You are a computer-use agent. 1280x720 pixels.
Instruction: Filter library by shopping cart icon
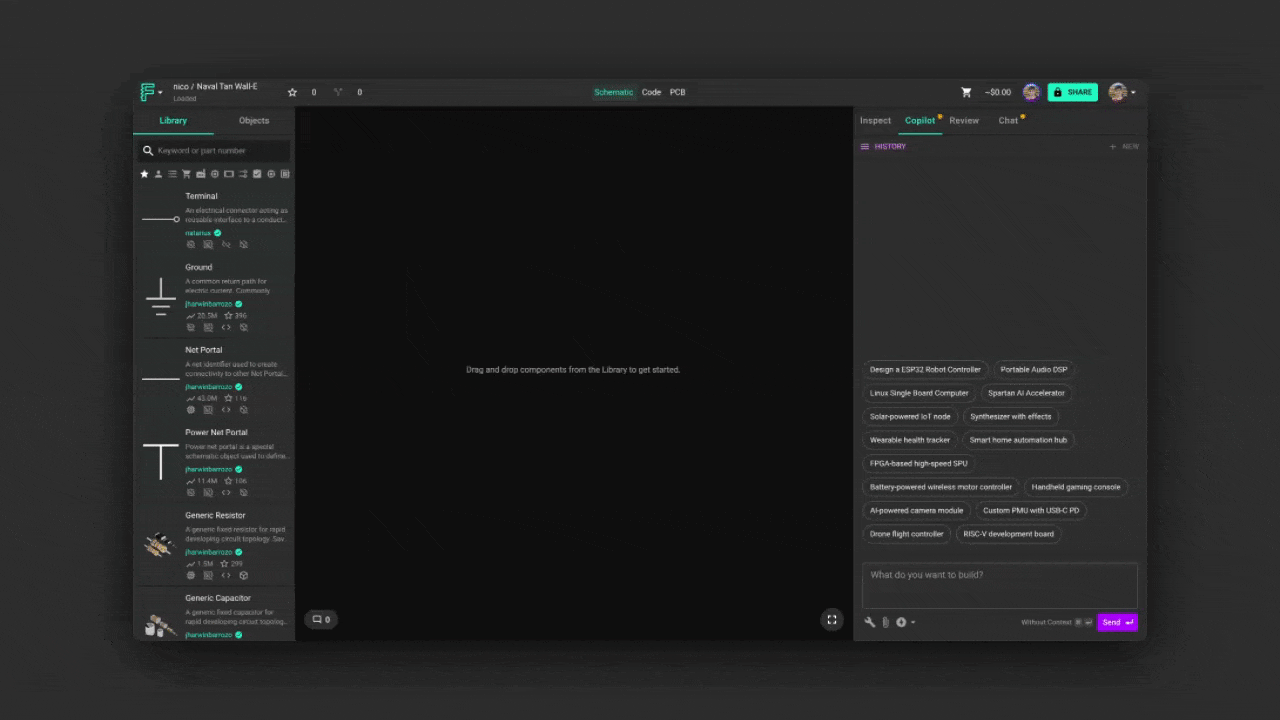click(186, 174)
